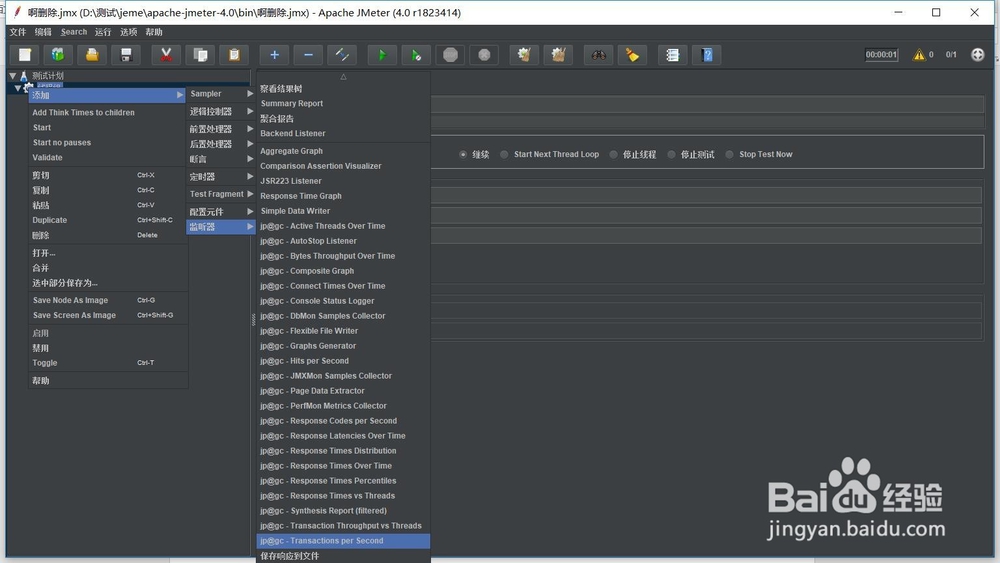Image resolution: width=1000 pixels, height=563 pixels.
Task: Click the remote engine globe icon
Action: pyautogui.click(x=977, y=55)
